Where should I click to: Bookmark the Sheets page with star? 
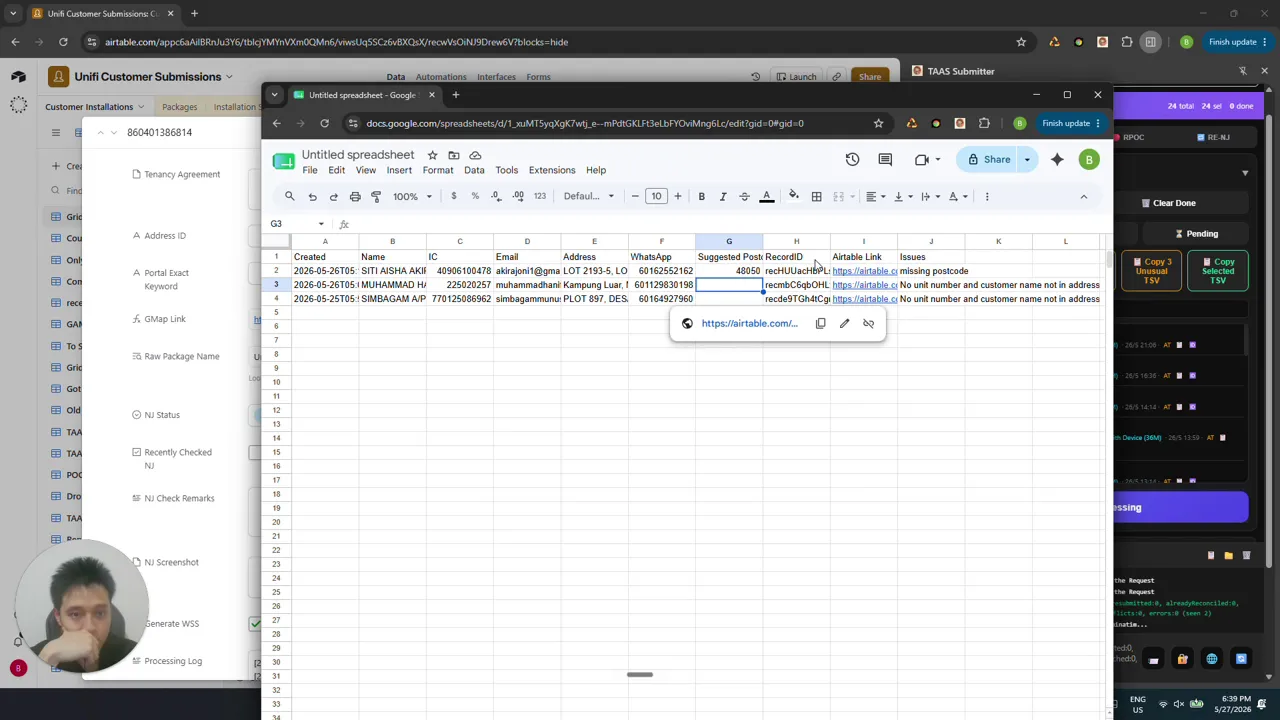click(x=878, y=123)
